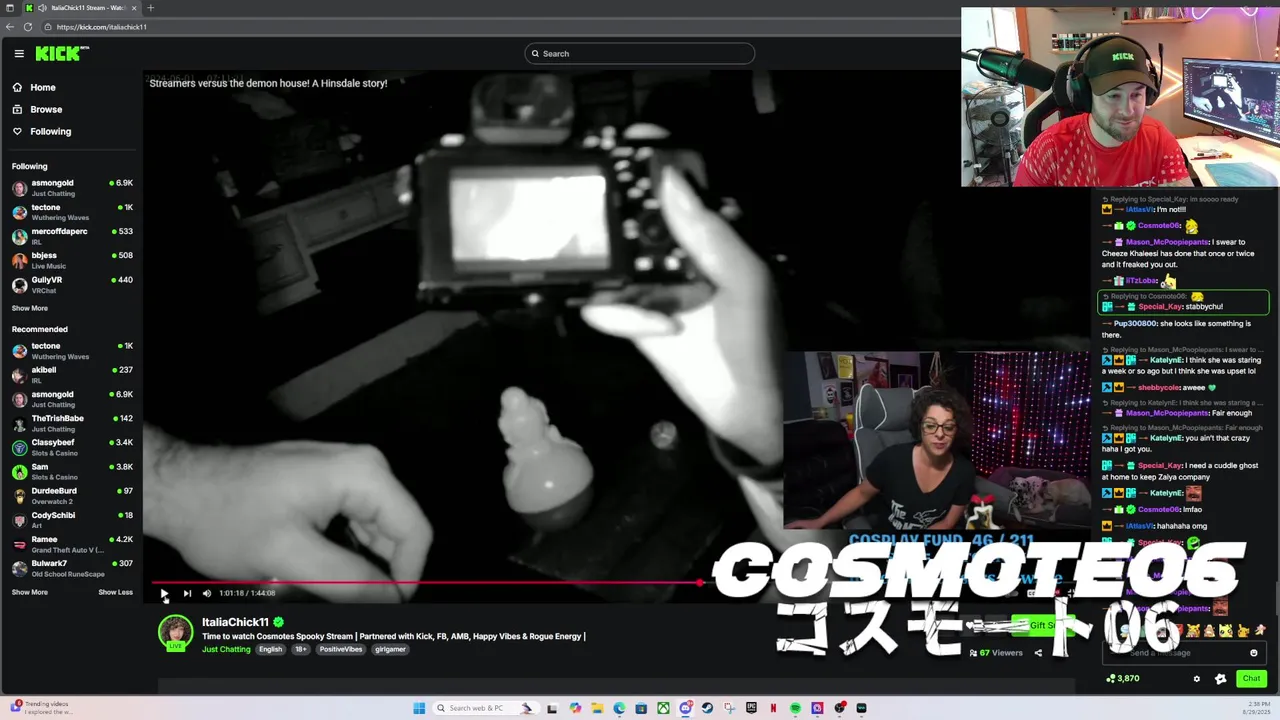This screenshot has width=1280, height=720.
Task: Open mercoffdaperc channel
Action: tap(72, 236)
